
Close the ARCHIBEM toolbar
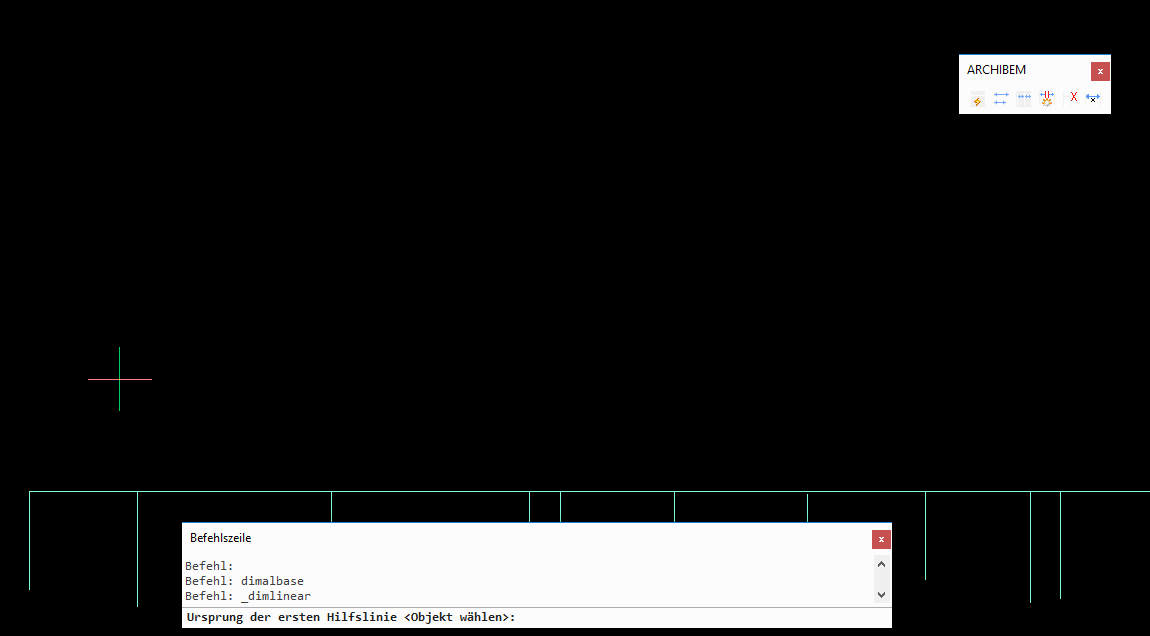tap(1100, 71)
